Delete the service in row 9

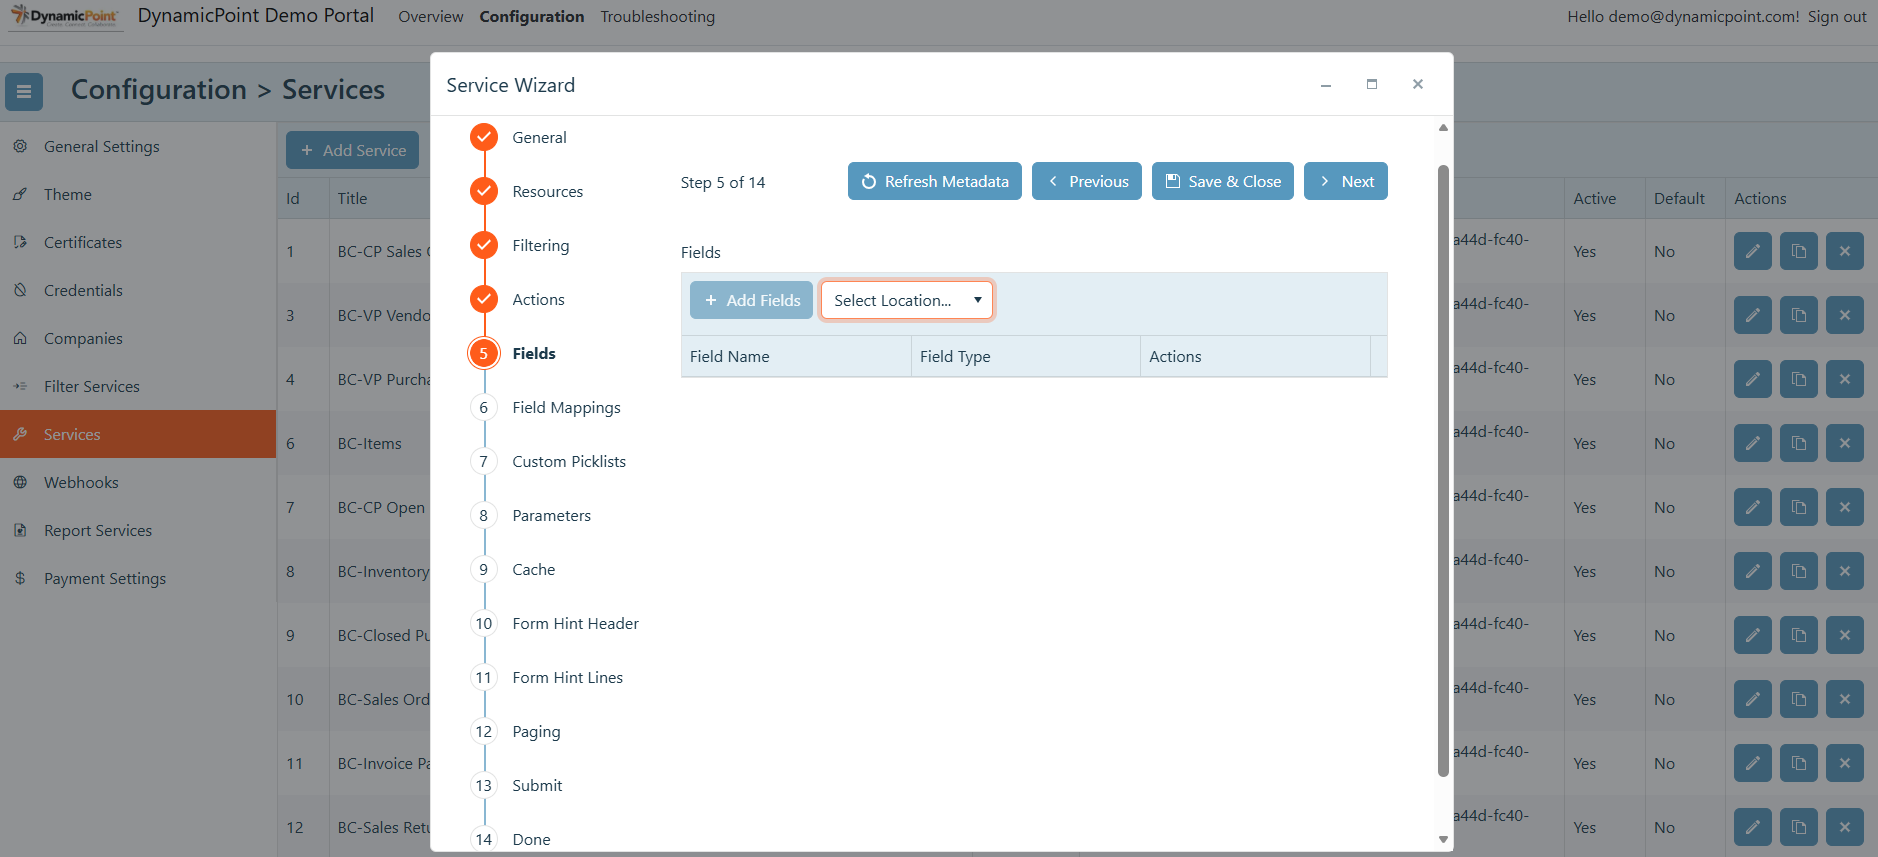tap(1845, 635)
